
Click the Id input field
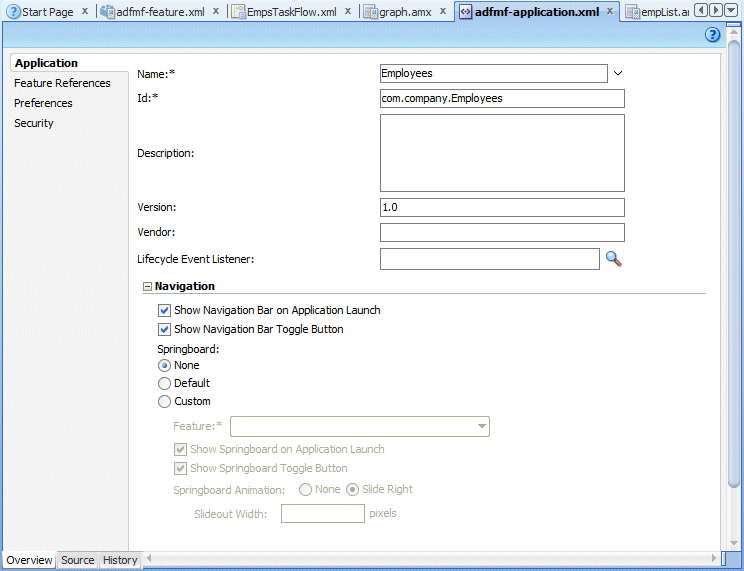502,98
